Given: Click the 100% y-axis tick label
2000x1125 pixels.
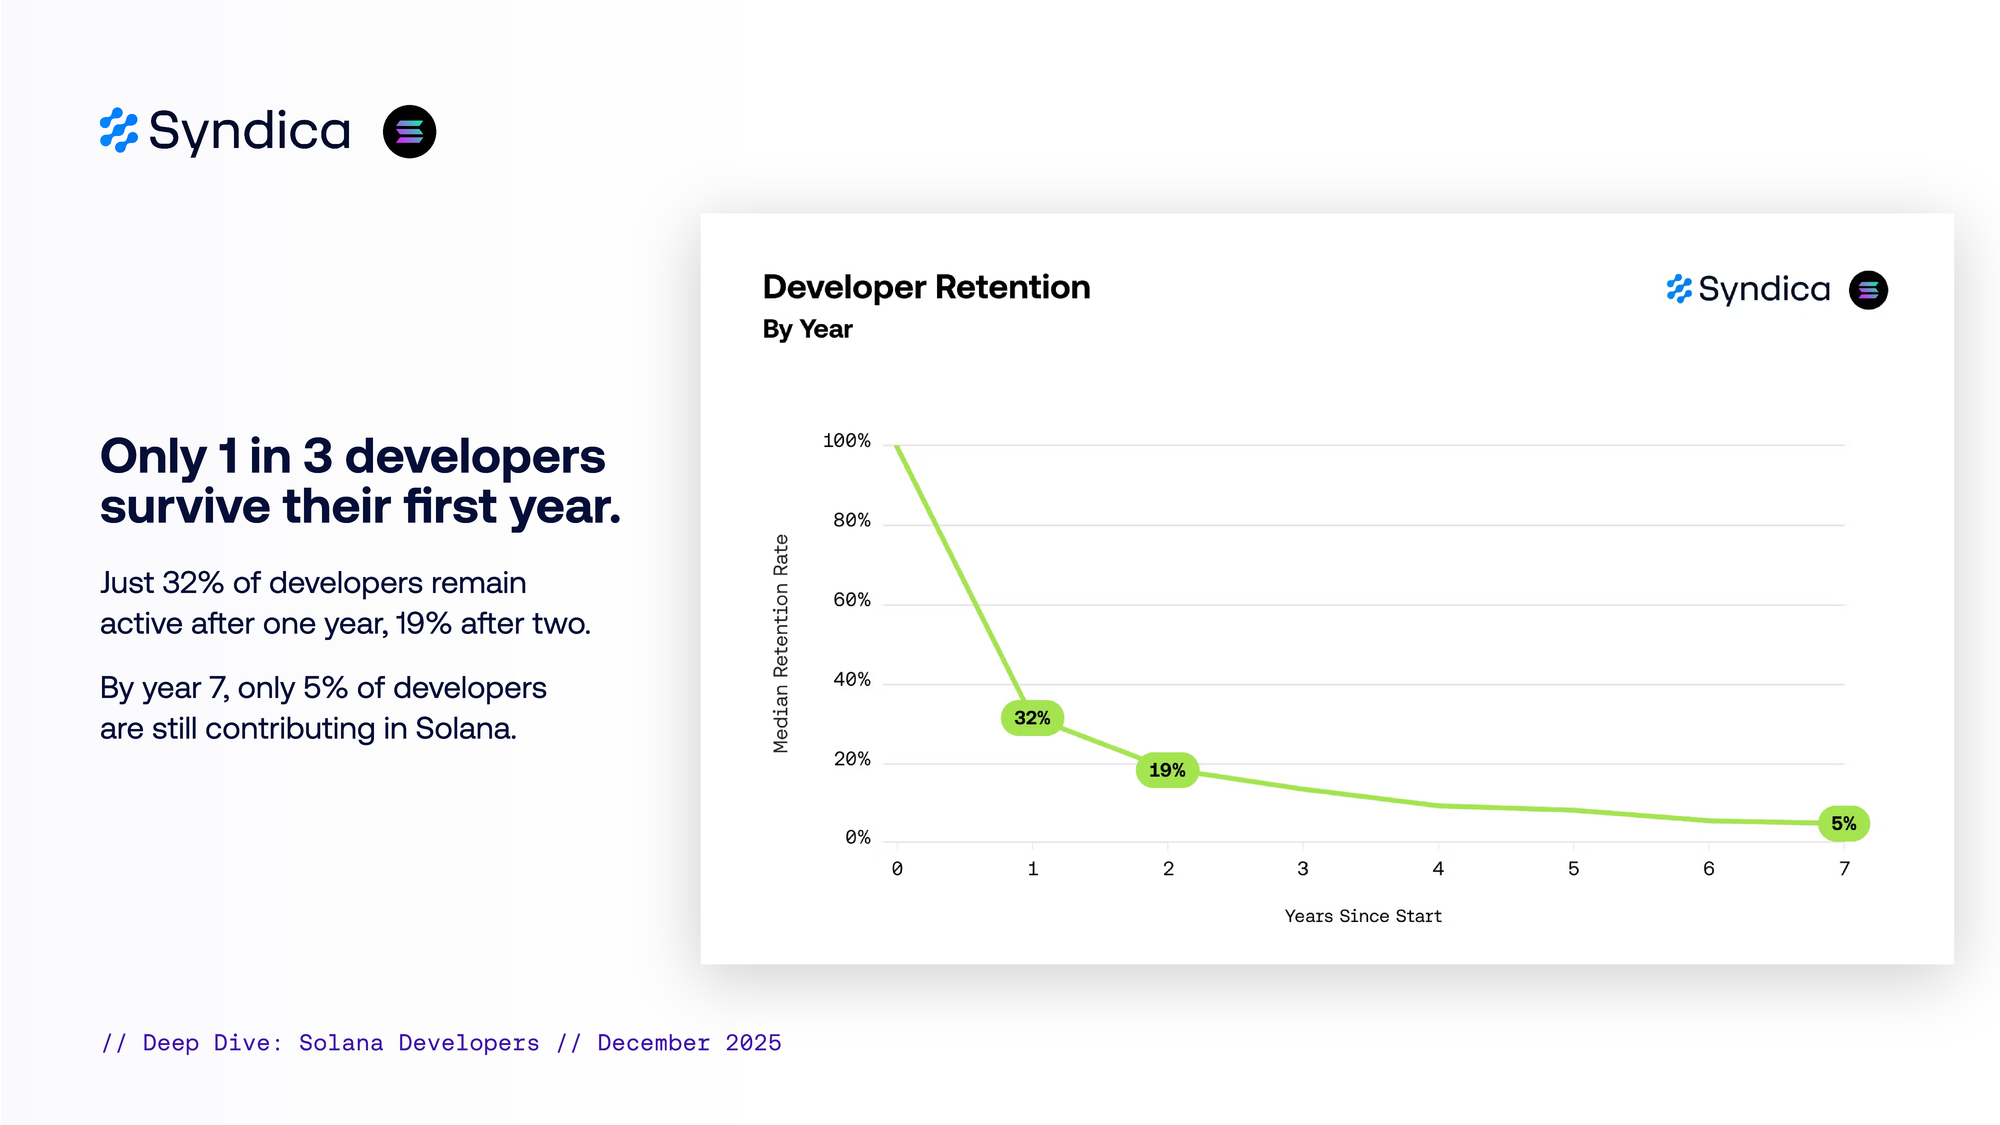Looking at the screenshot, I should pyautogui.click(x=846, y=441).
